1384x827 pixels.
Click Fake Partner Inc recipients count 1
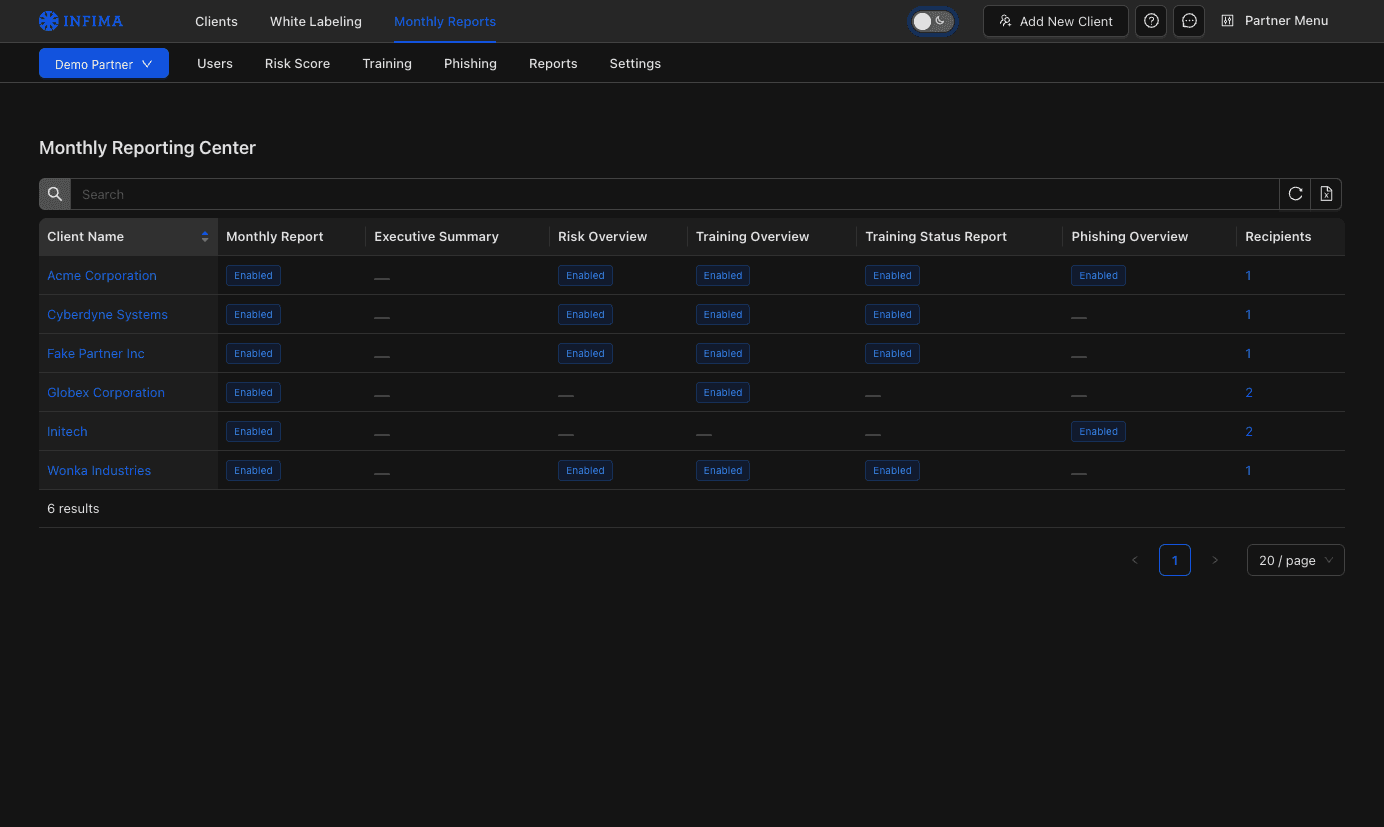[x=1248, y=353]
